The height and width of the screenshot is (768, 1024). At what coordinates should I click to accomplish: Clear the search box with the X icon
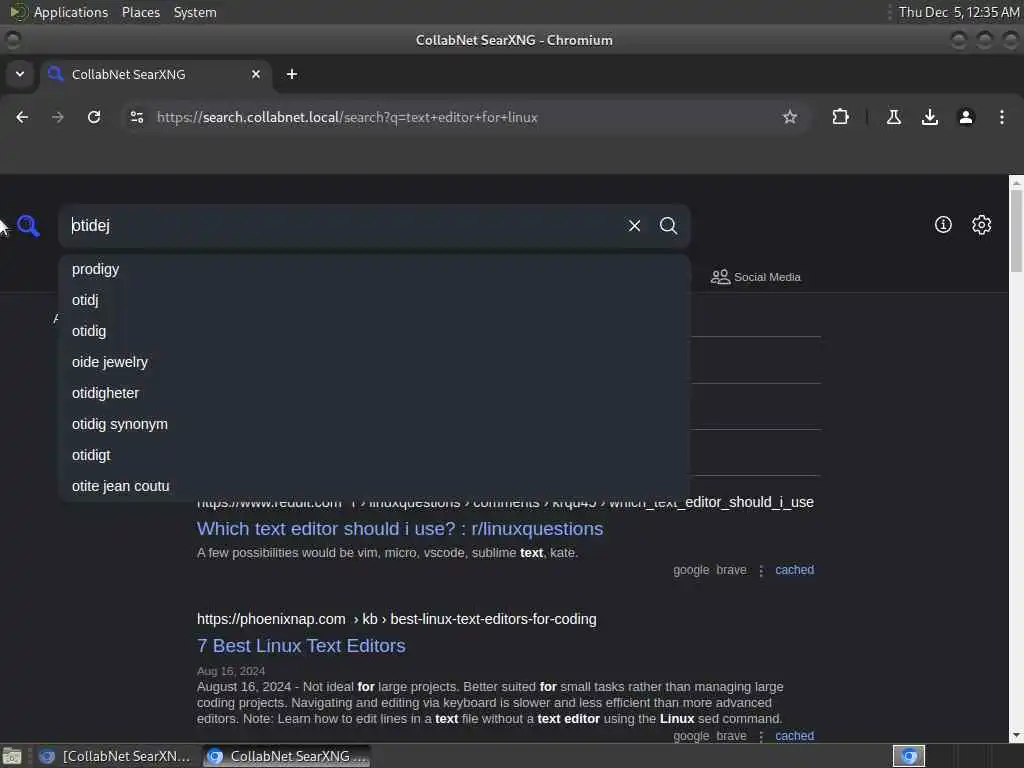point(634,226)
